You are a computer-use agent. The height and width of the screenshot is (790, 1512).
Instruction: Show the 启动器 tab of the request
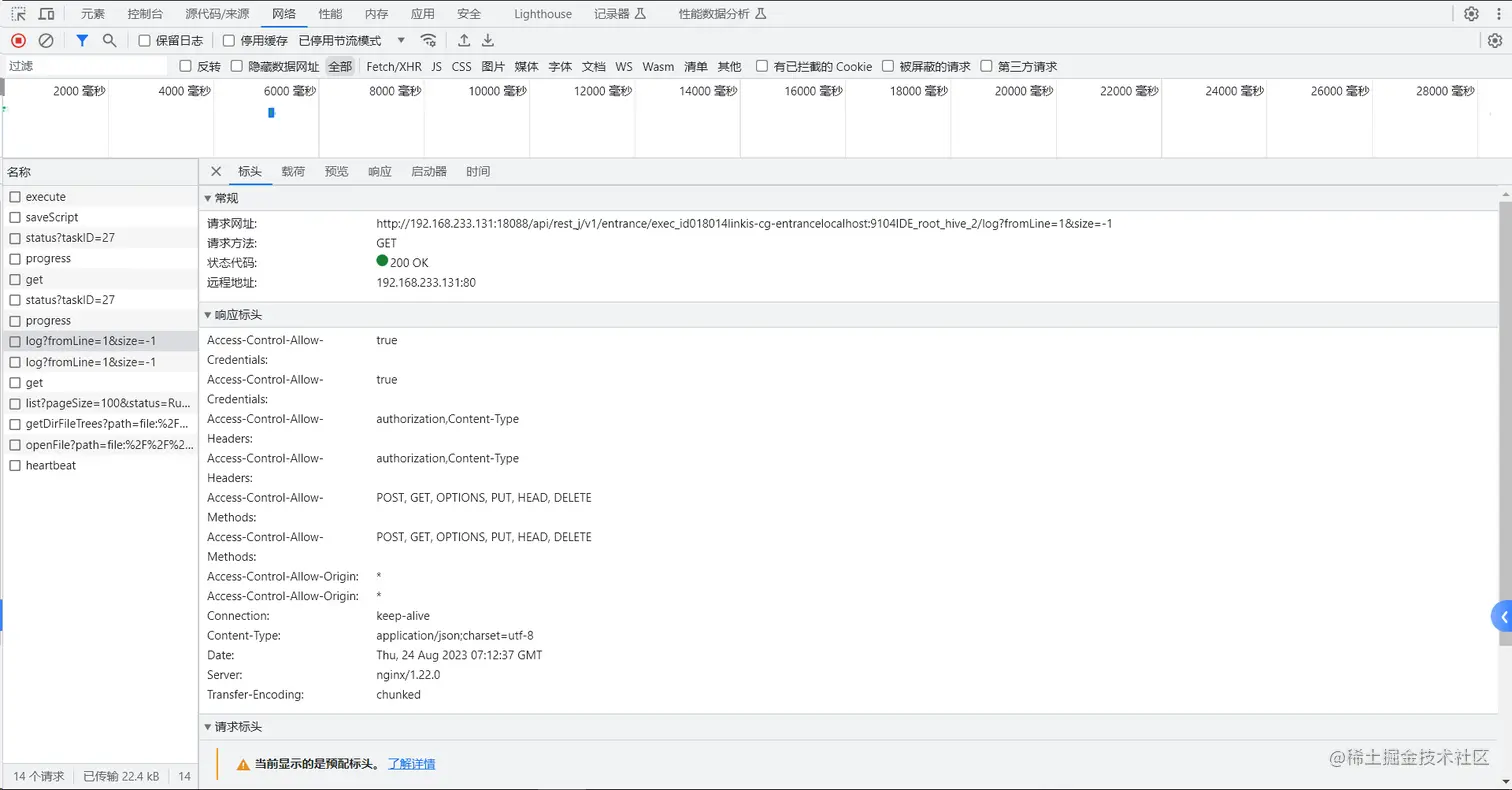(x=429, y=172)
